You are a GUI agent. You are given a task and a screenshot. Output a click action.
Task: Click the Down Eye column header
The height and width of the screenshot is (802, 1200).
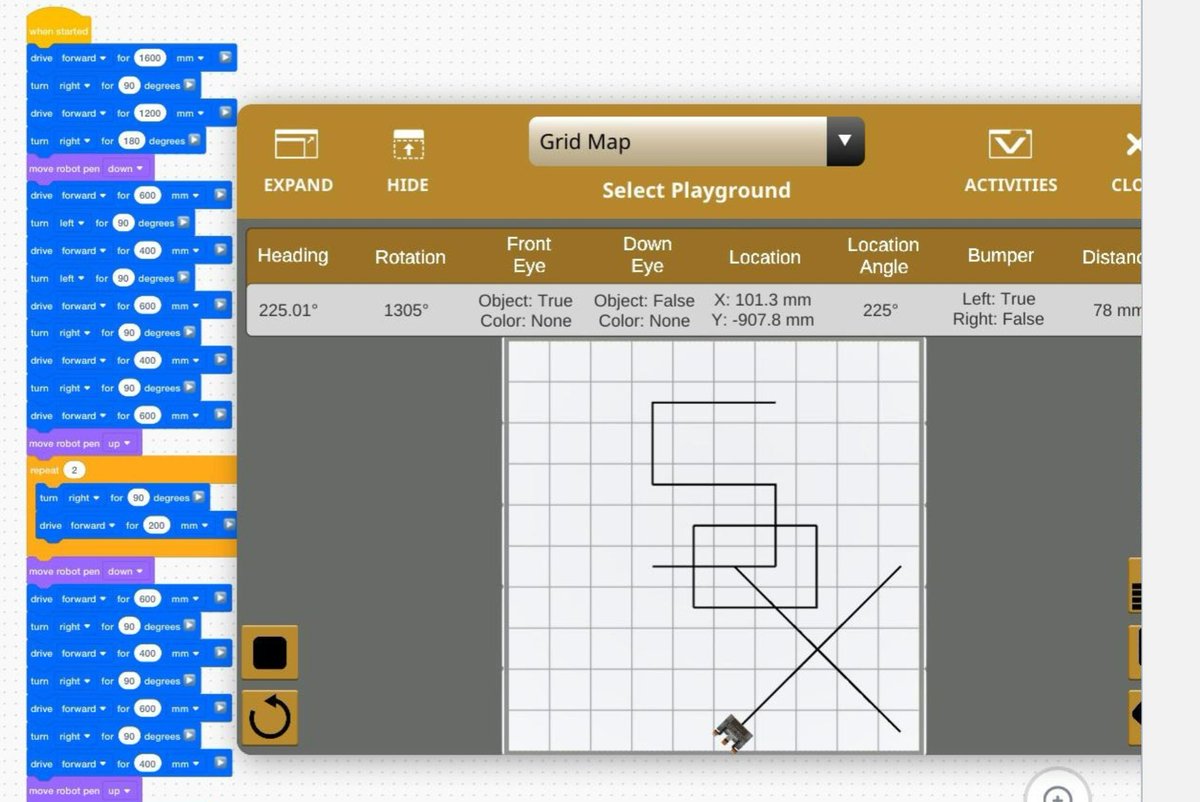point(647,255)
